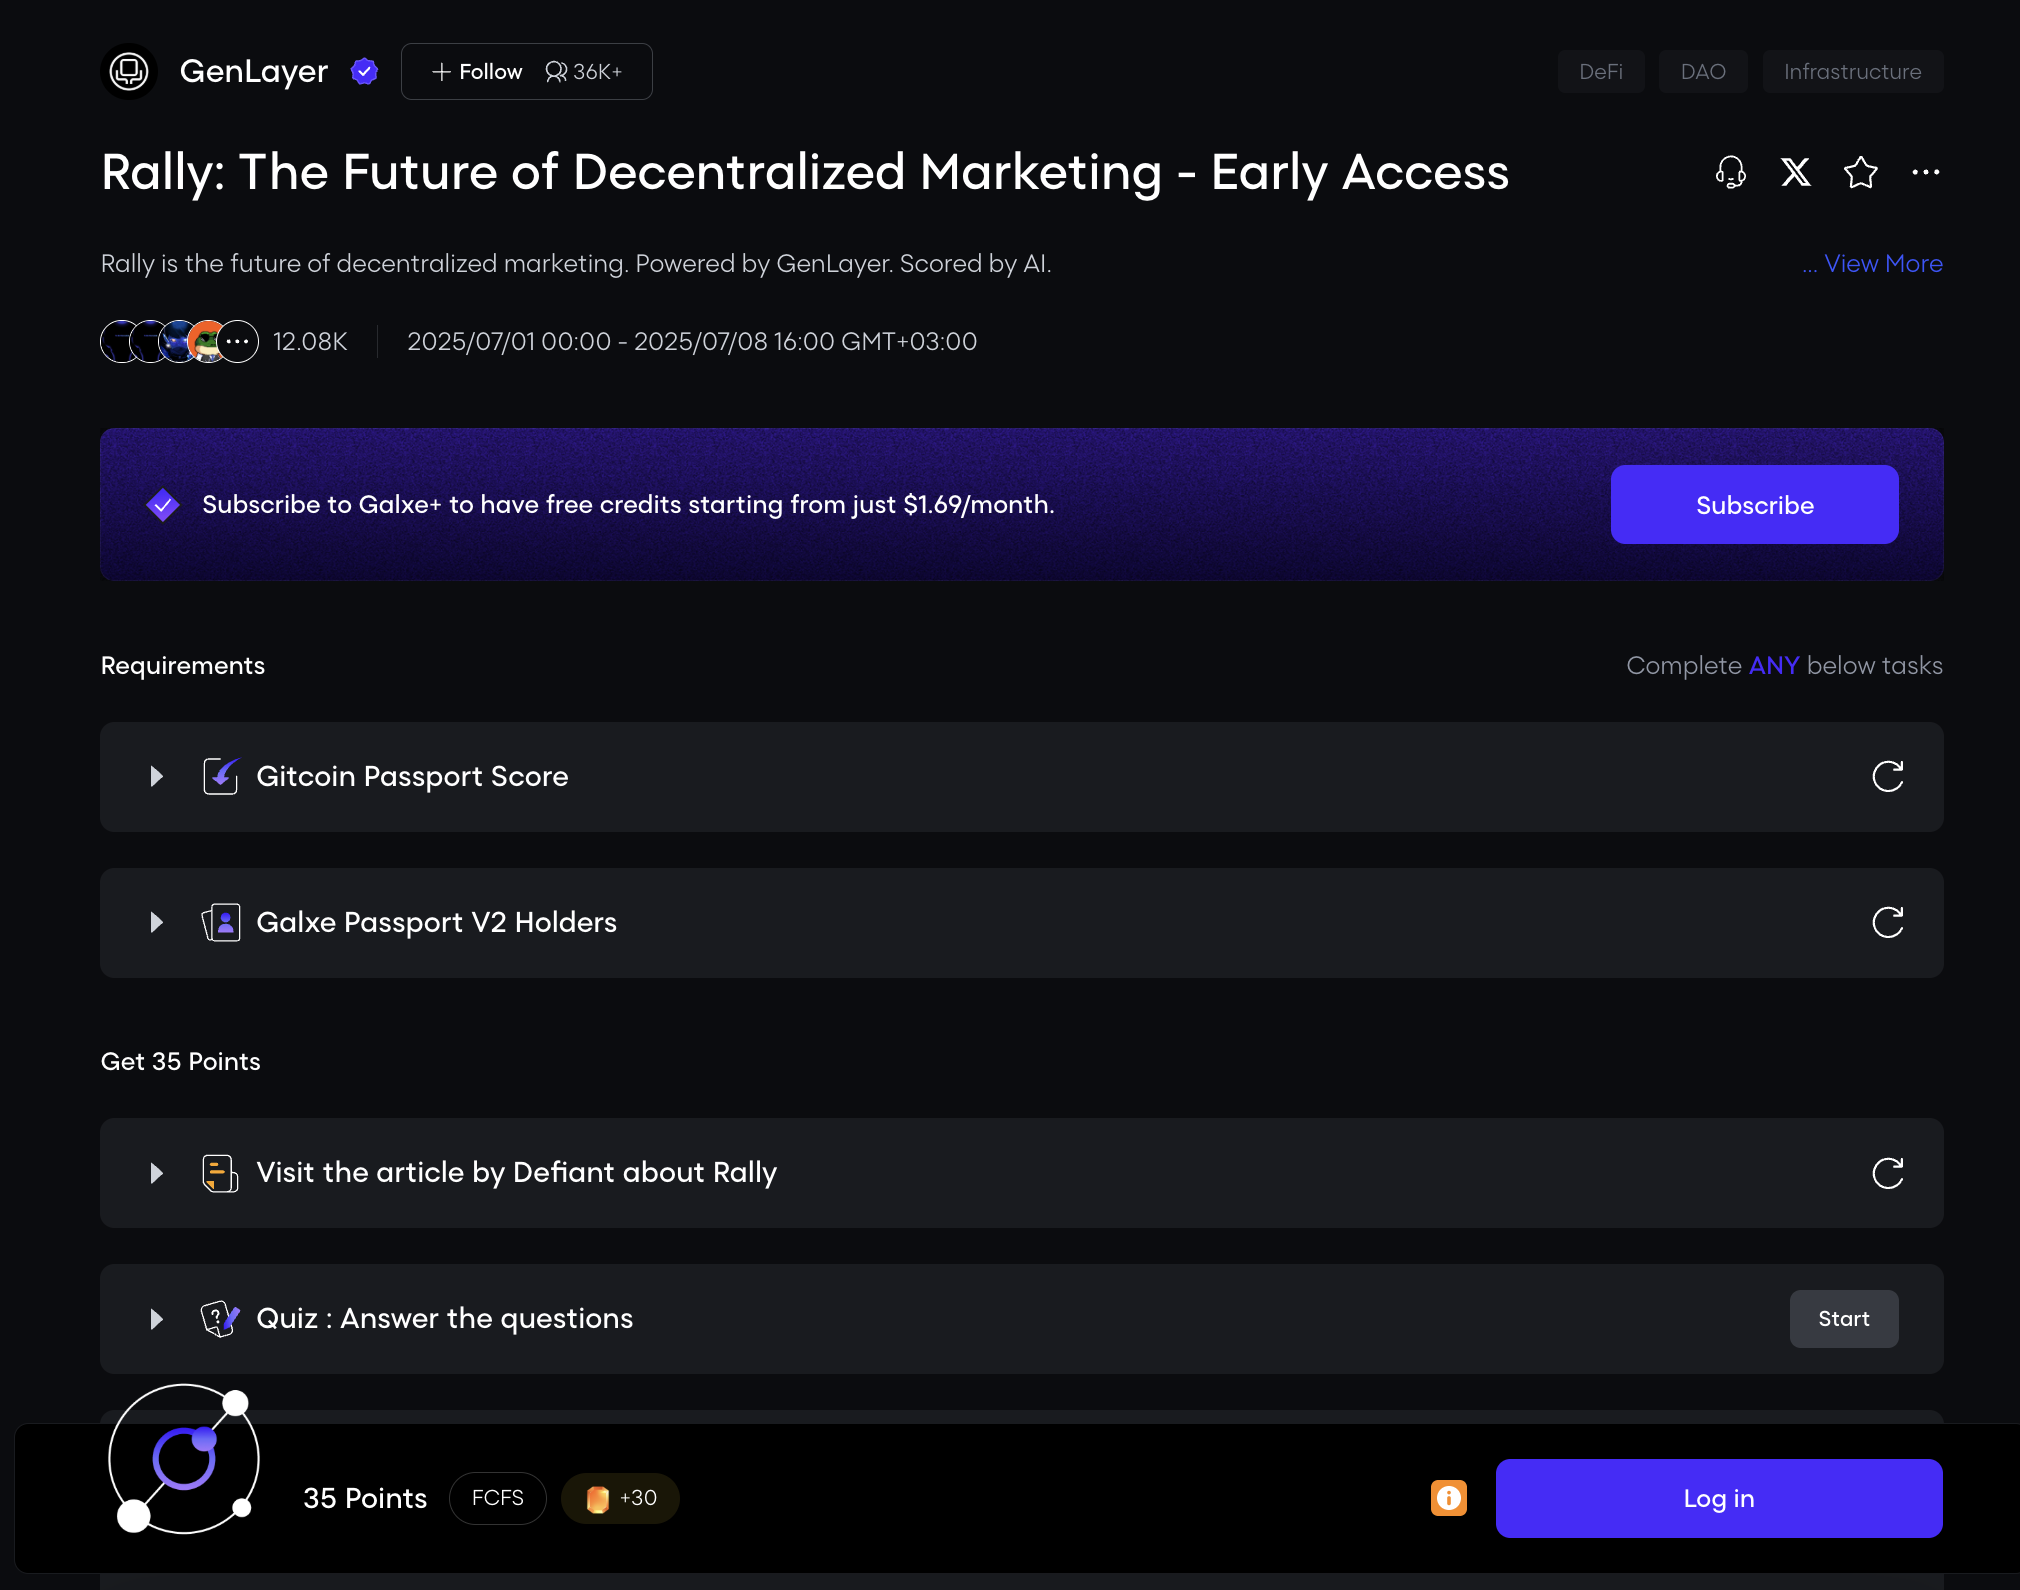Screen dimensions: 2020x1590
Task: Click the FCFS badge
Action: [x=498, y=1498]
